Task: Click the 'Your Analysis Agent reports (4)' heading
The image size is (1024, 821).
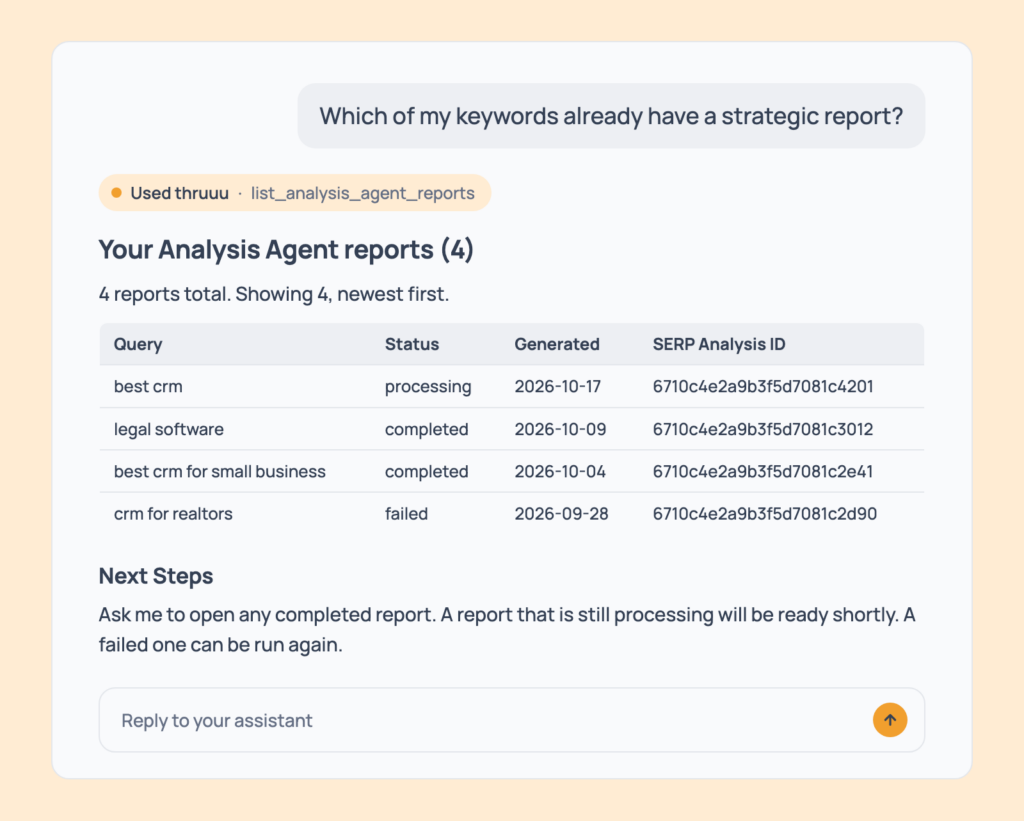Action: (286, 250)
